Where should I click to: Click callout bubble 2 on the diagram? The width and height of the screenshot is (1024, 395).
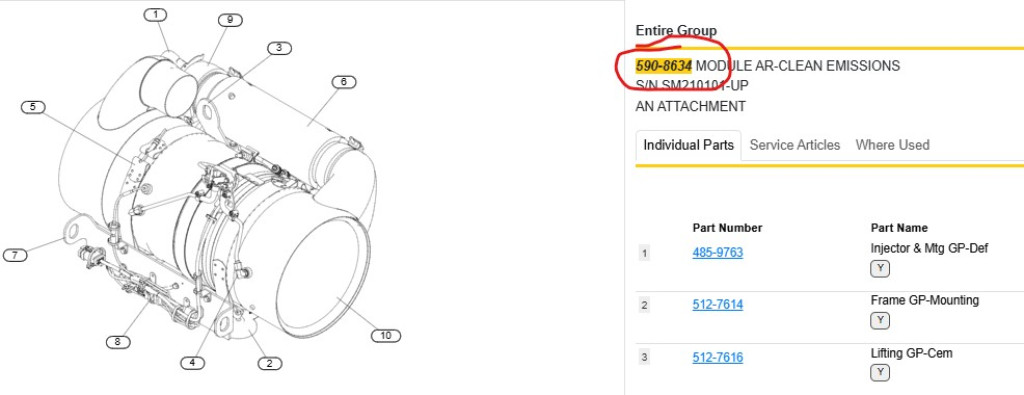270,364
